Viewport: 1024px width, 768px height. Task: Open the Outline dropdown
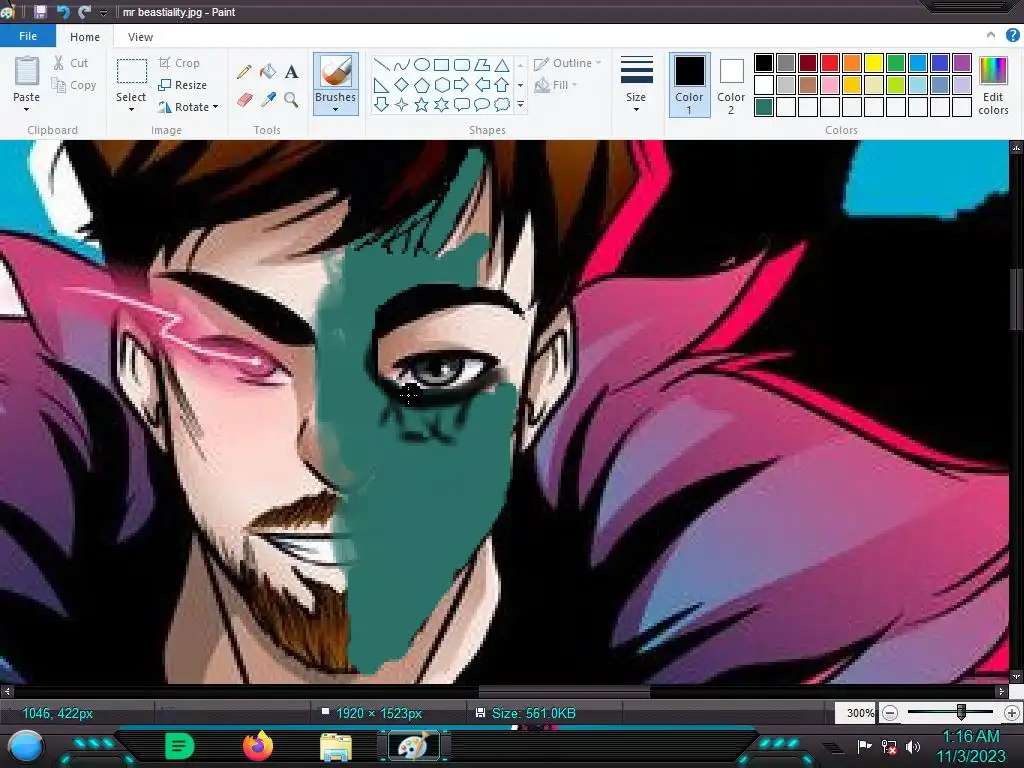568,63
